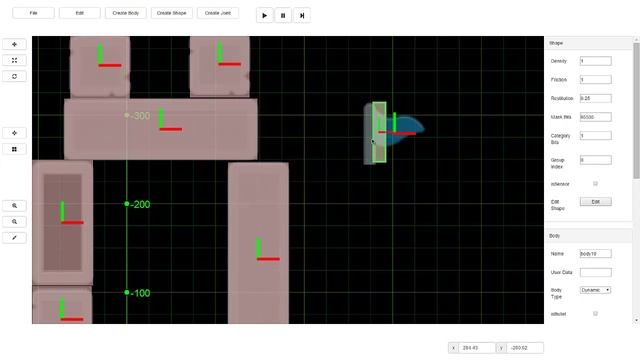The height and width of the screenshot is (360, 640).
Task: Click the X coordinate field below the canvas
Action: point(477,348)
